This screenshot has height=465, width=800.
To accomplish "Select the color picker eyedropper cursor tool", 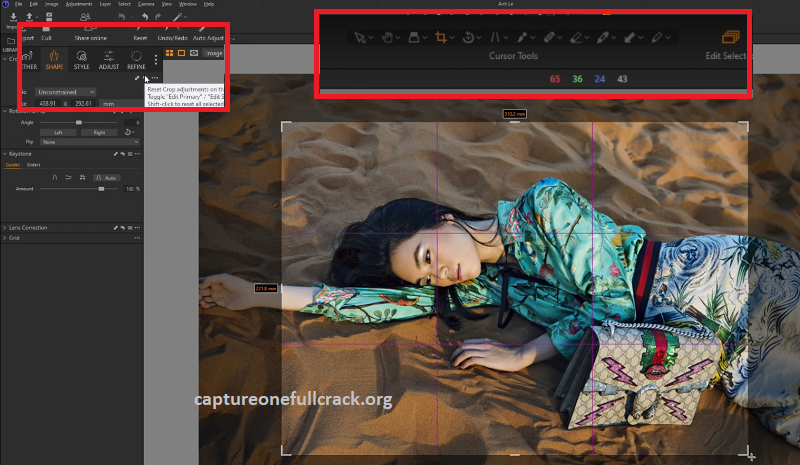I will pos(603,37).
